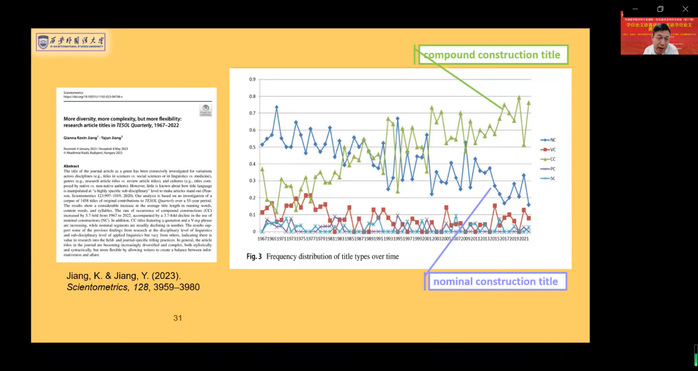Minimize the meeting window
Screen dimensions: 698x371
[635, 9]
